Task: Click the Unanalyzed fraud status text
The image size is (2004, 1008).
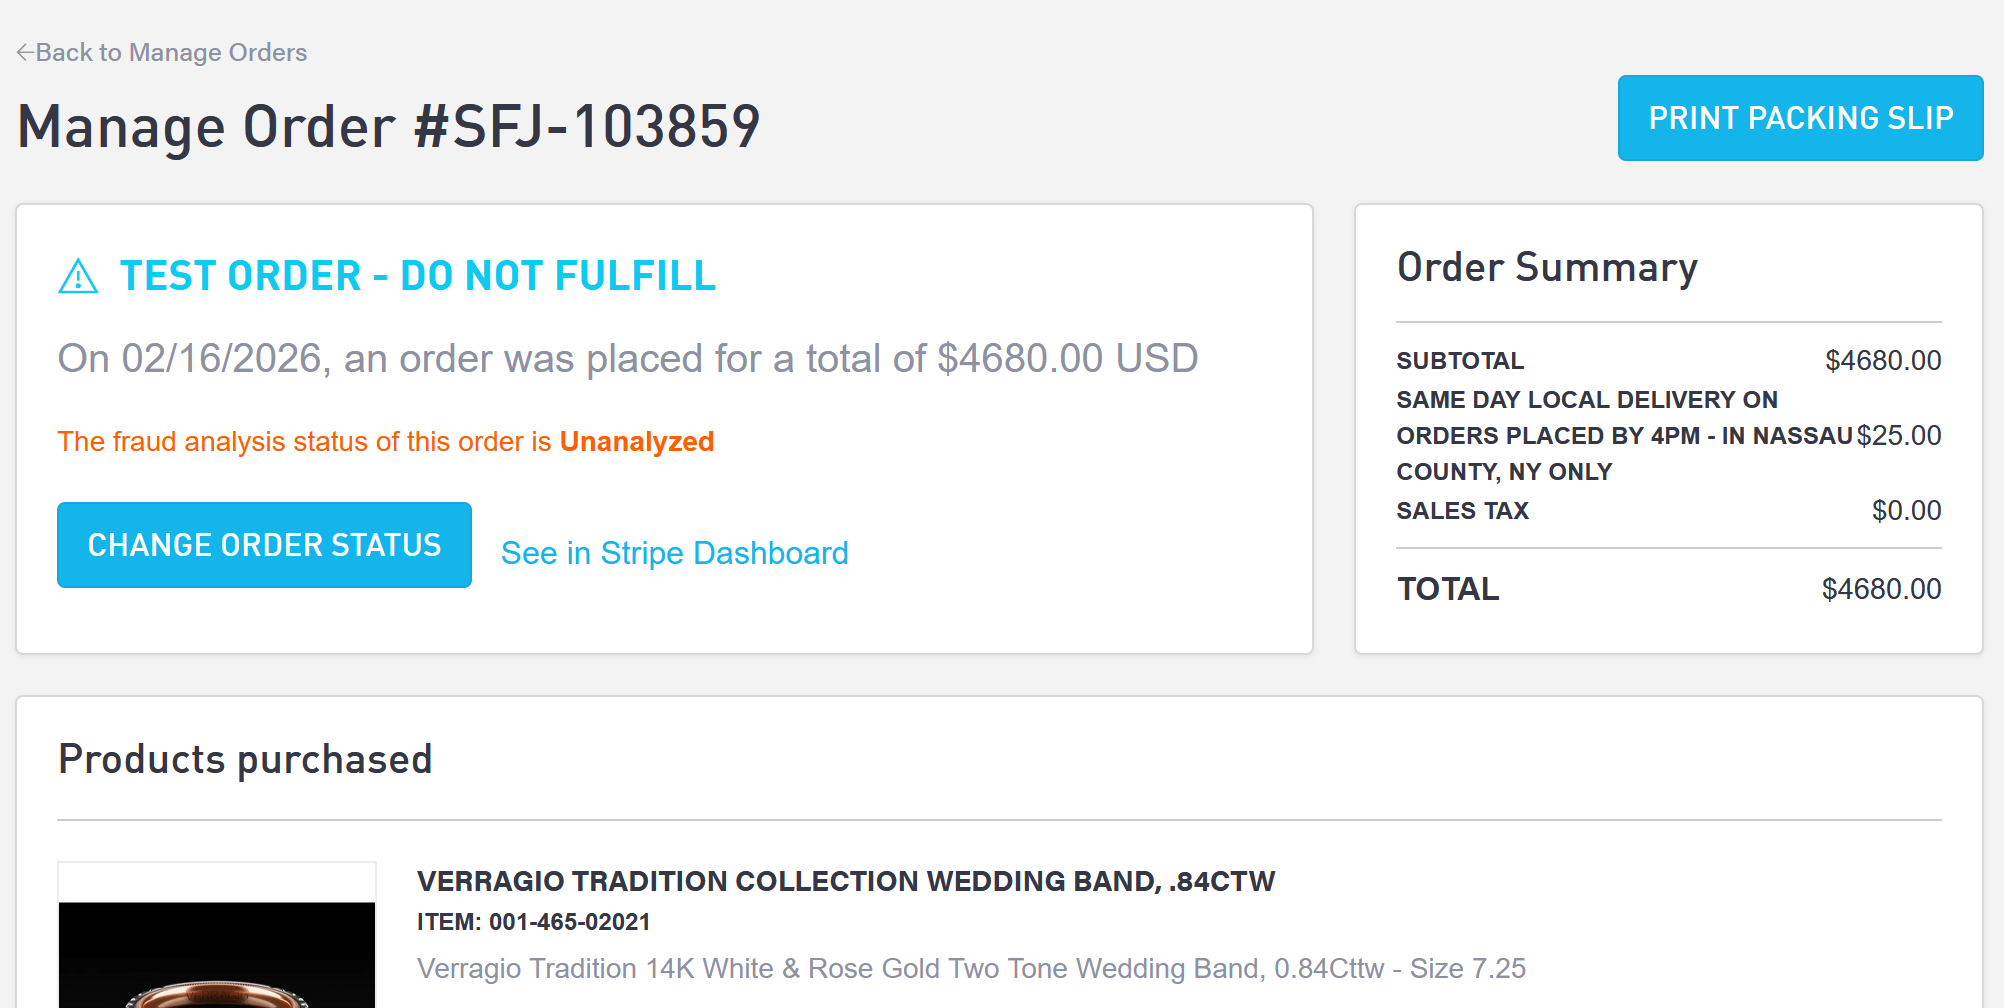Action: point(636,441)
